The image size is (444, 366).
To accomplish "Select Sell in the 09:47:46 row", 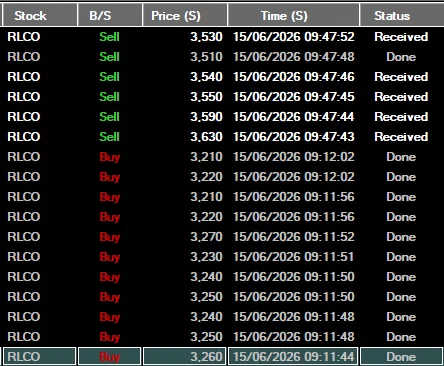I will pyautogui.click(x=109, y=77).
